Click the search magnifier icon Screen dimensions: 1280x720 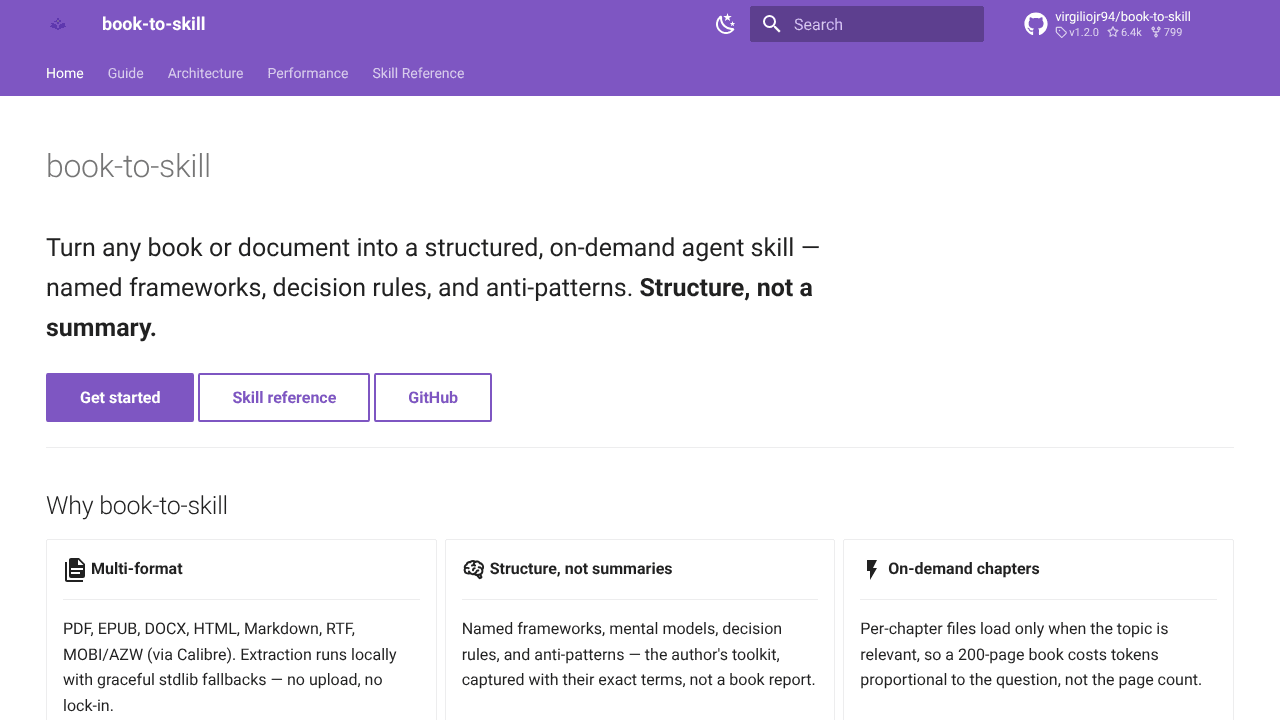(771, 24)
